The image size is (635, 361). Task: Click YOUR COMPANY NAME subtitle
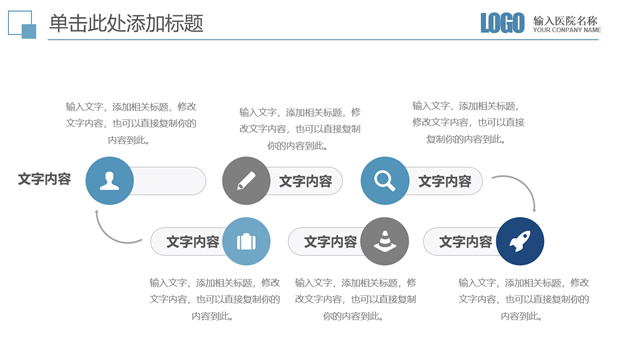tap(567, 30)
